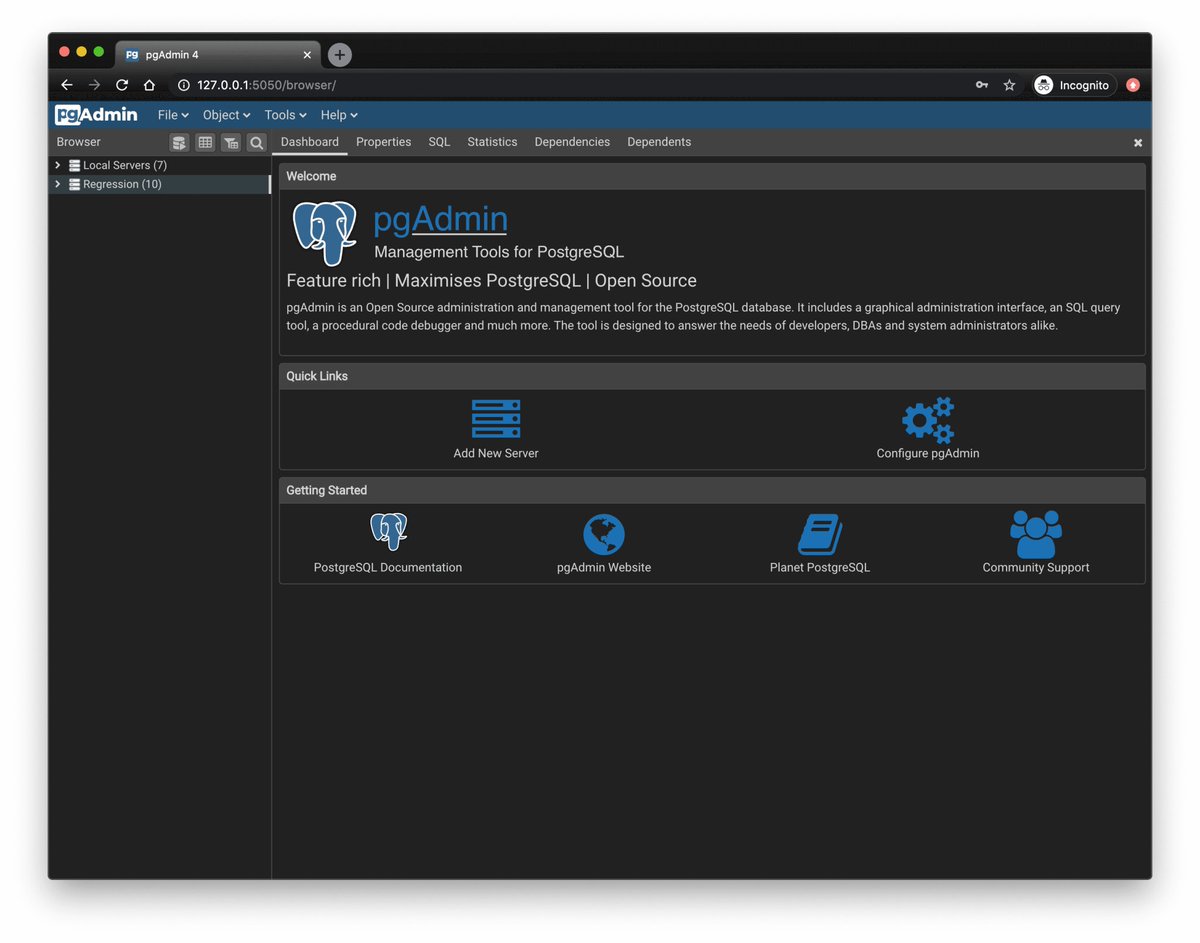Open the Object menu
The image size is (1200, 943).
[226, 115]
